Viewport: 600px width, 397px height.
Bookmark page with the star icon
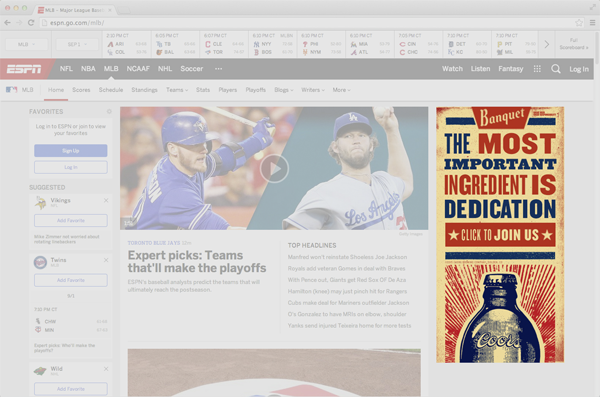tap(579, 23)
